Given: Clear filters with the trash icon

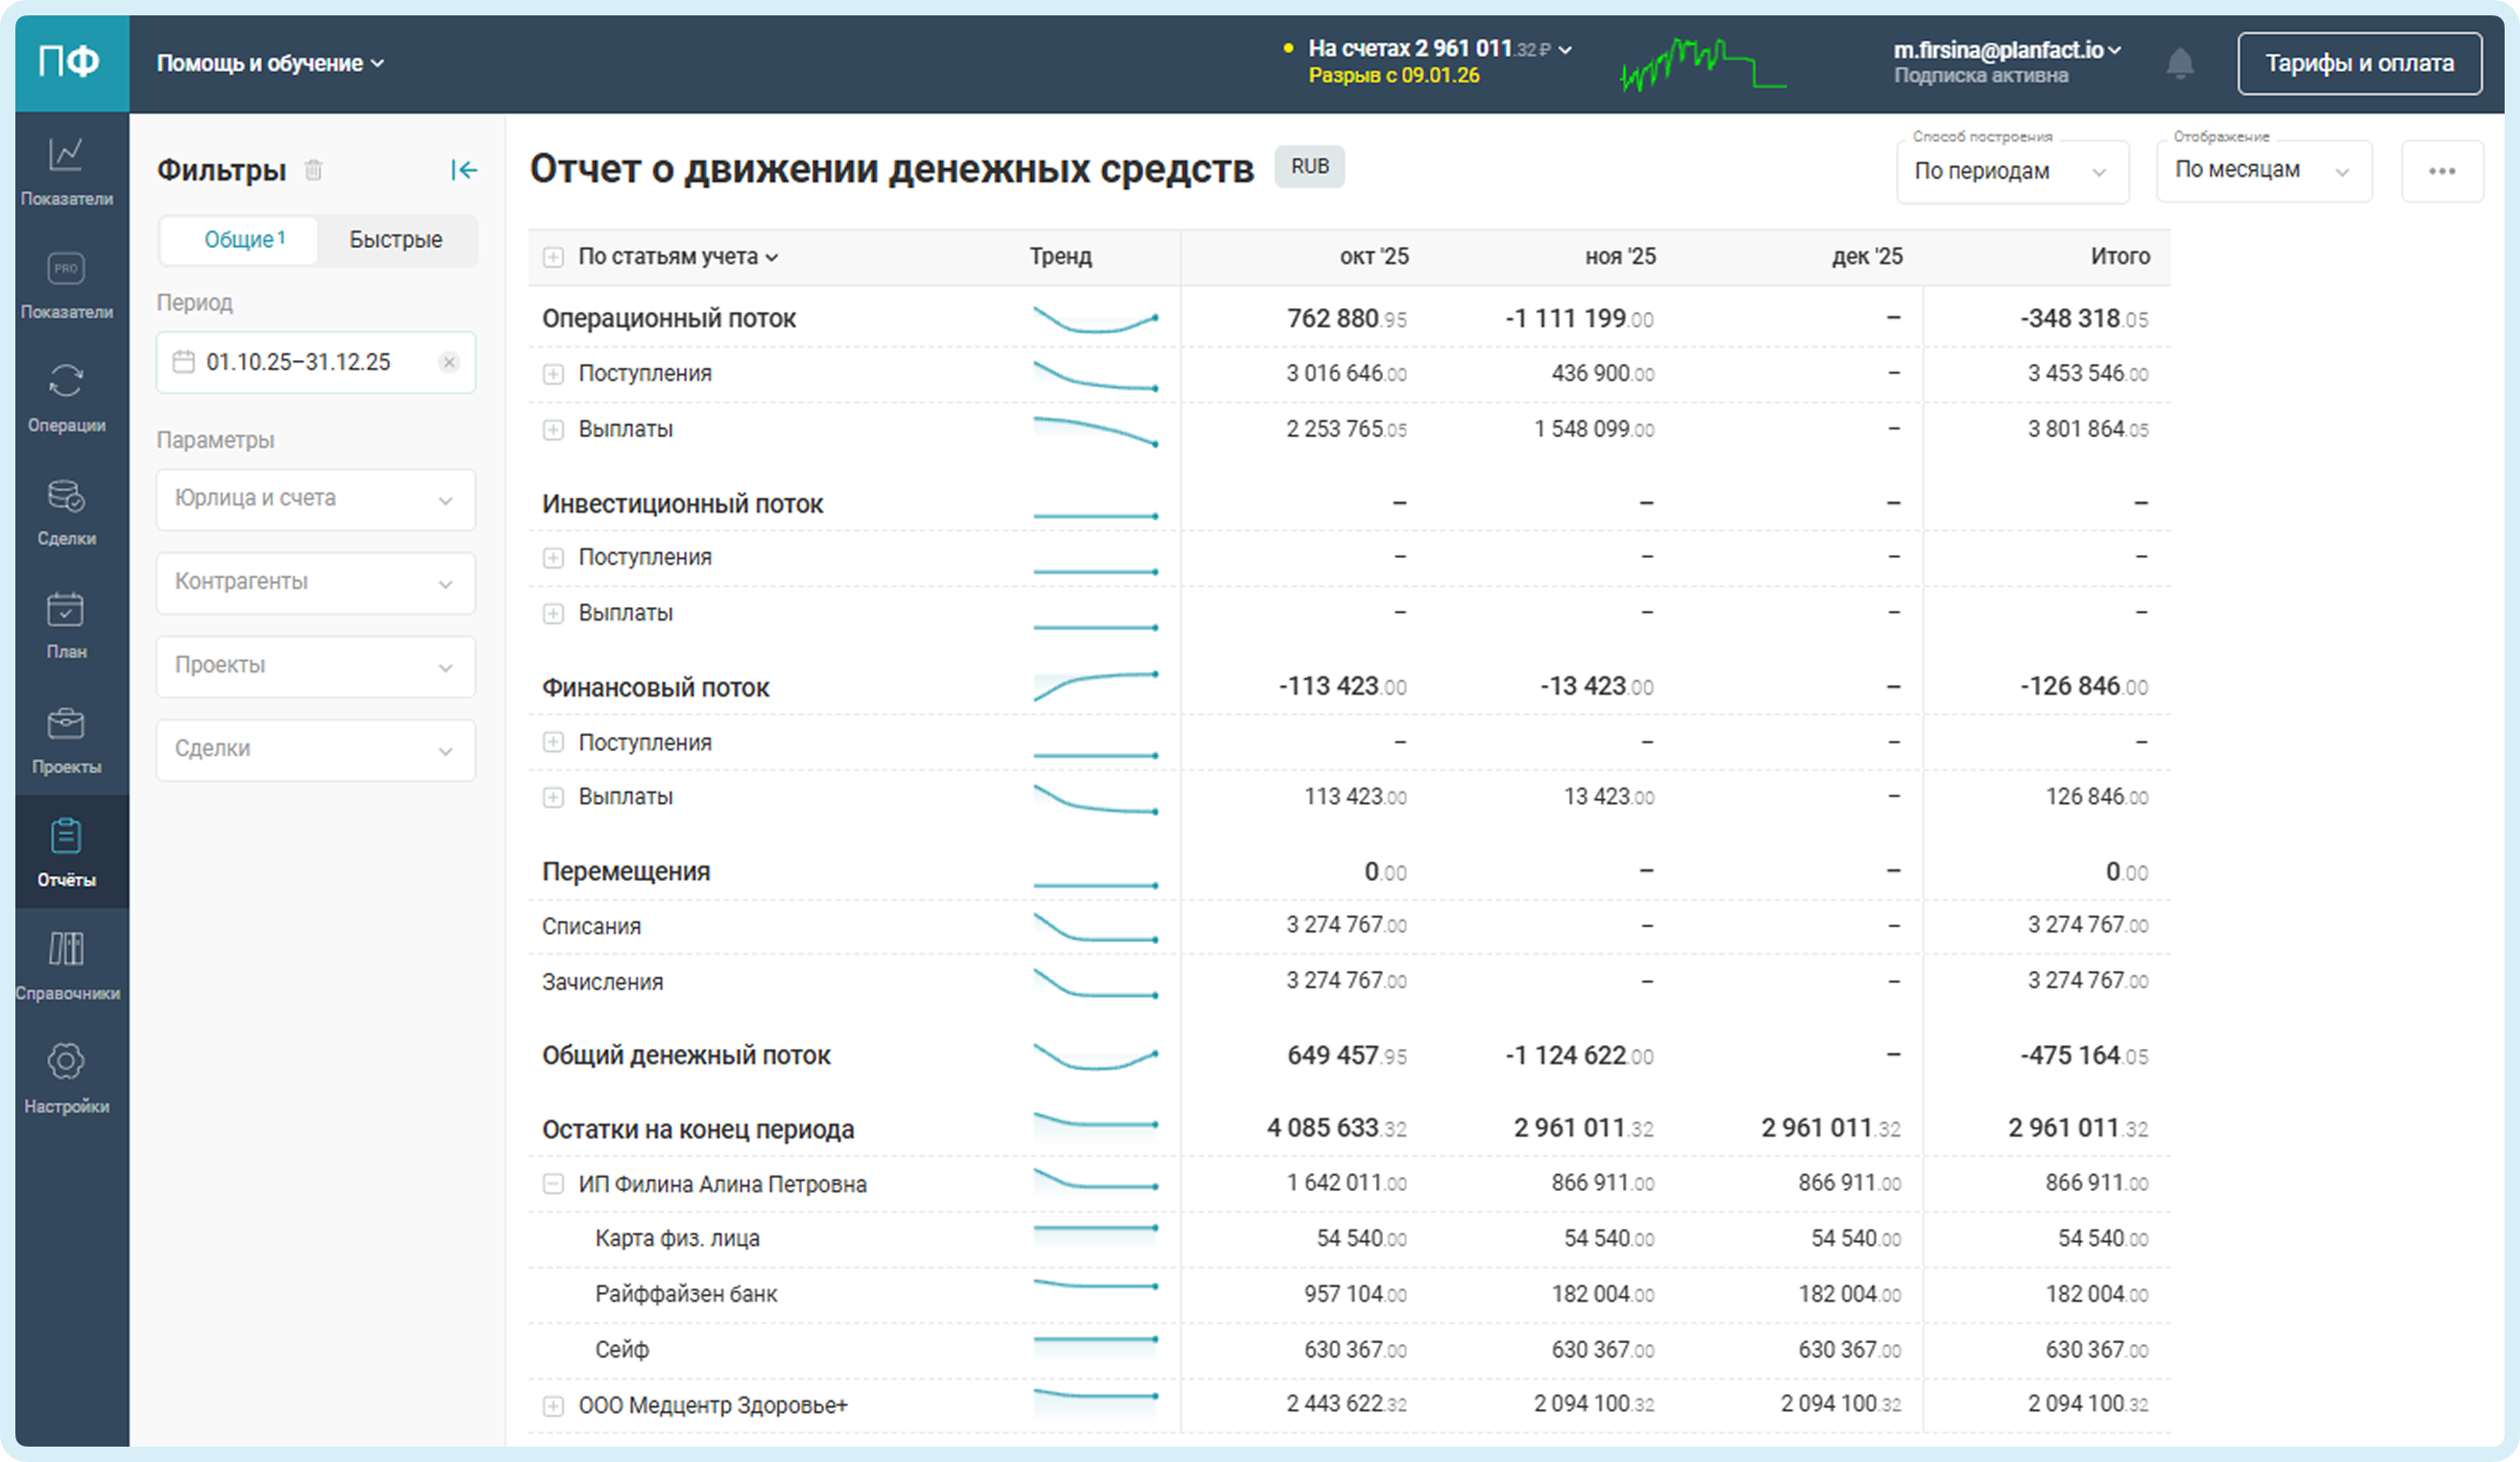Looking at the screenshot, I should 313,170.
